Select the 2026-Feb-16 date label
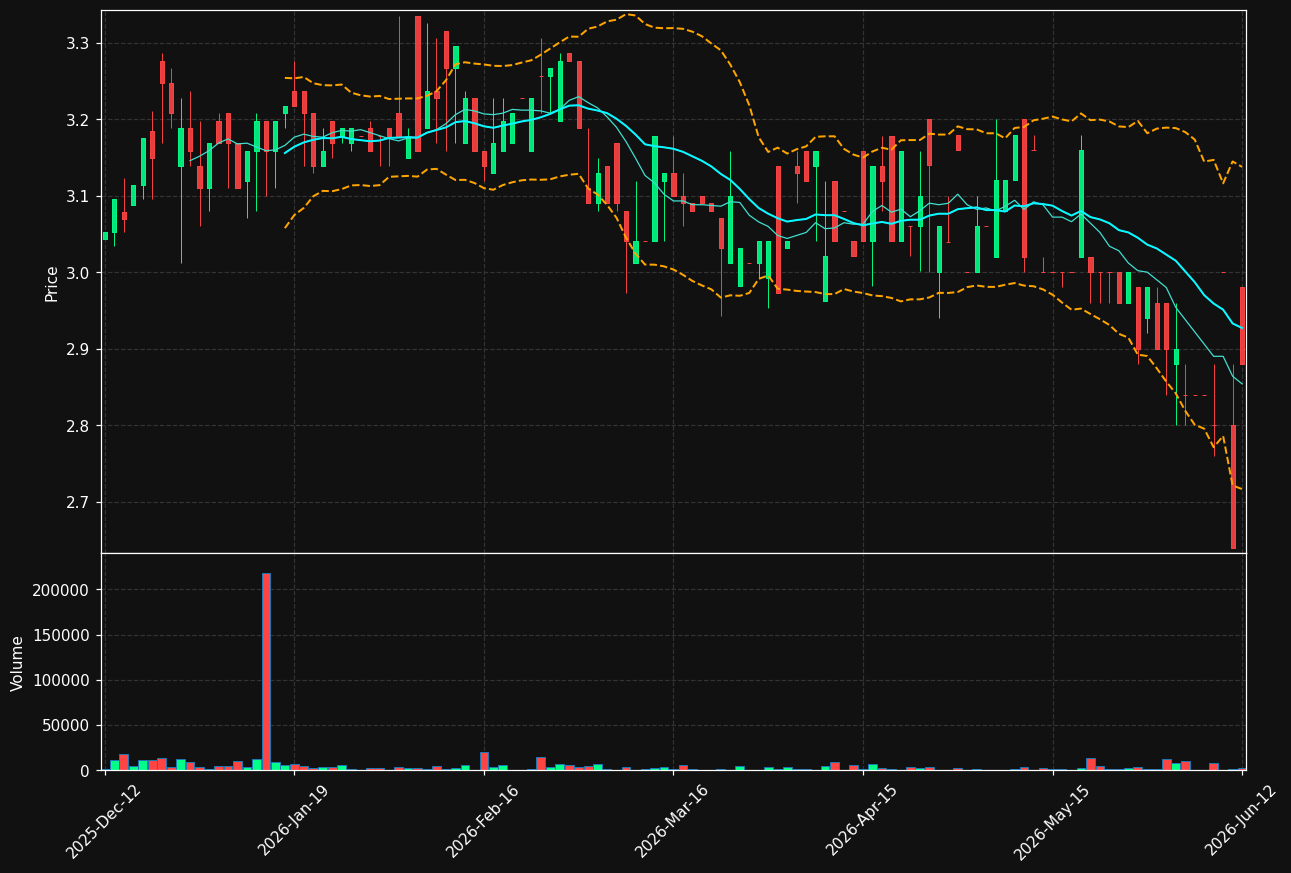The height and width of the screenshot is (873, 1291). pyautogui.click(x=482, y=821)
